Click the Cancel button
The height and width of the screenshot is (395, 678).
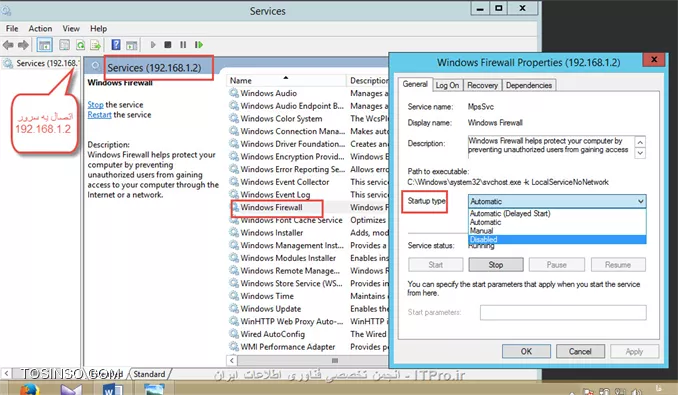pos(580,351)
